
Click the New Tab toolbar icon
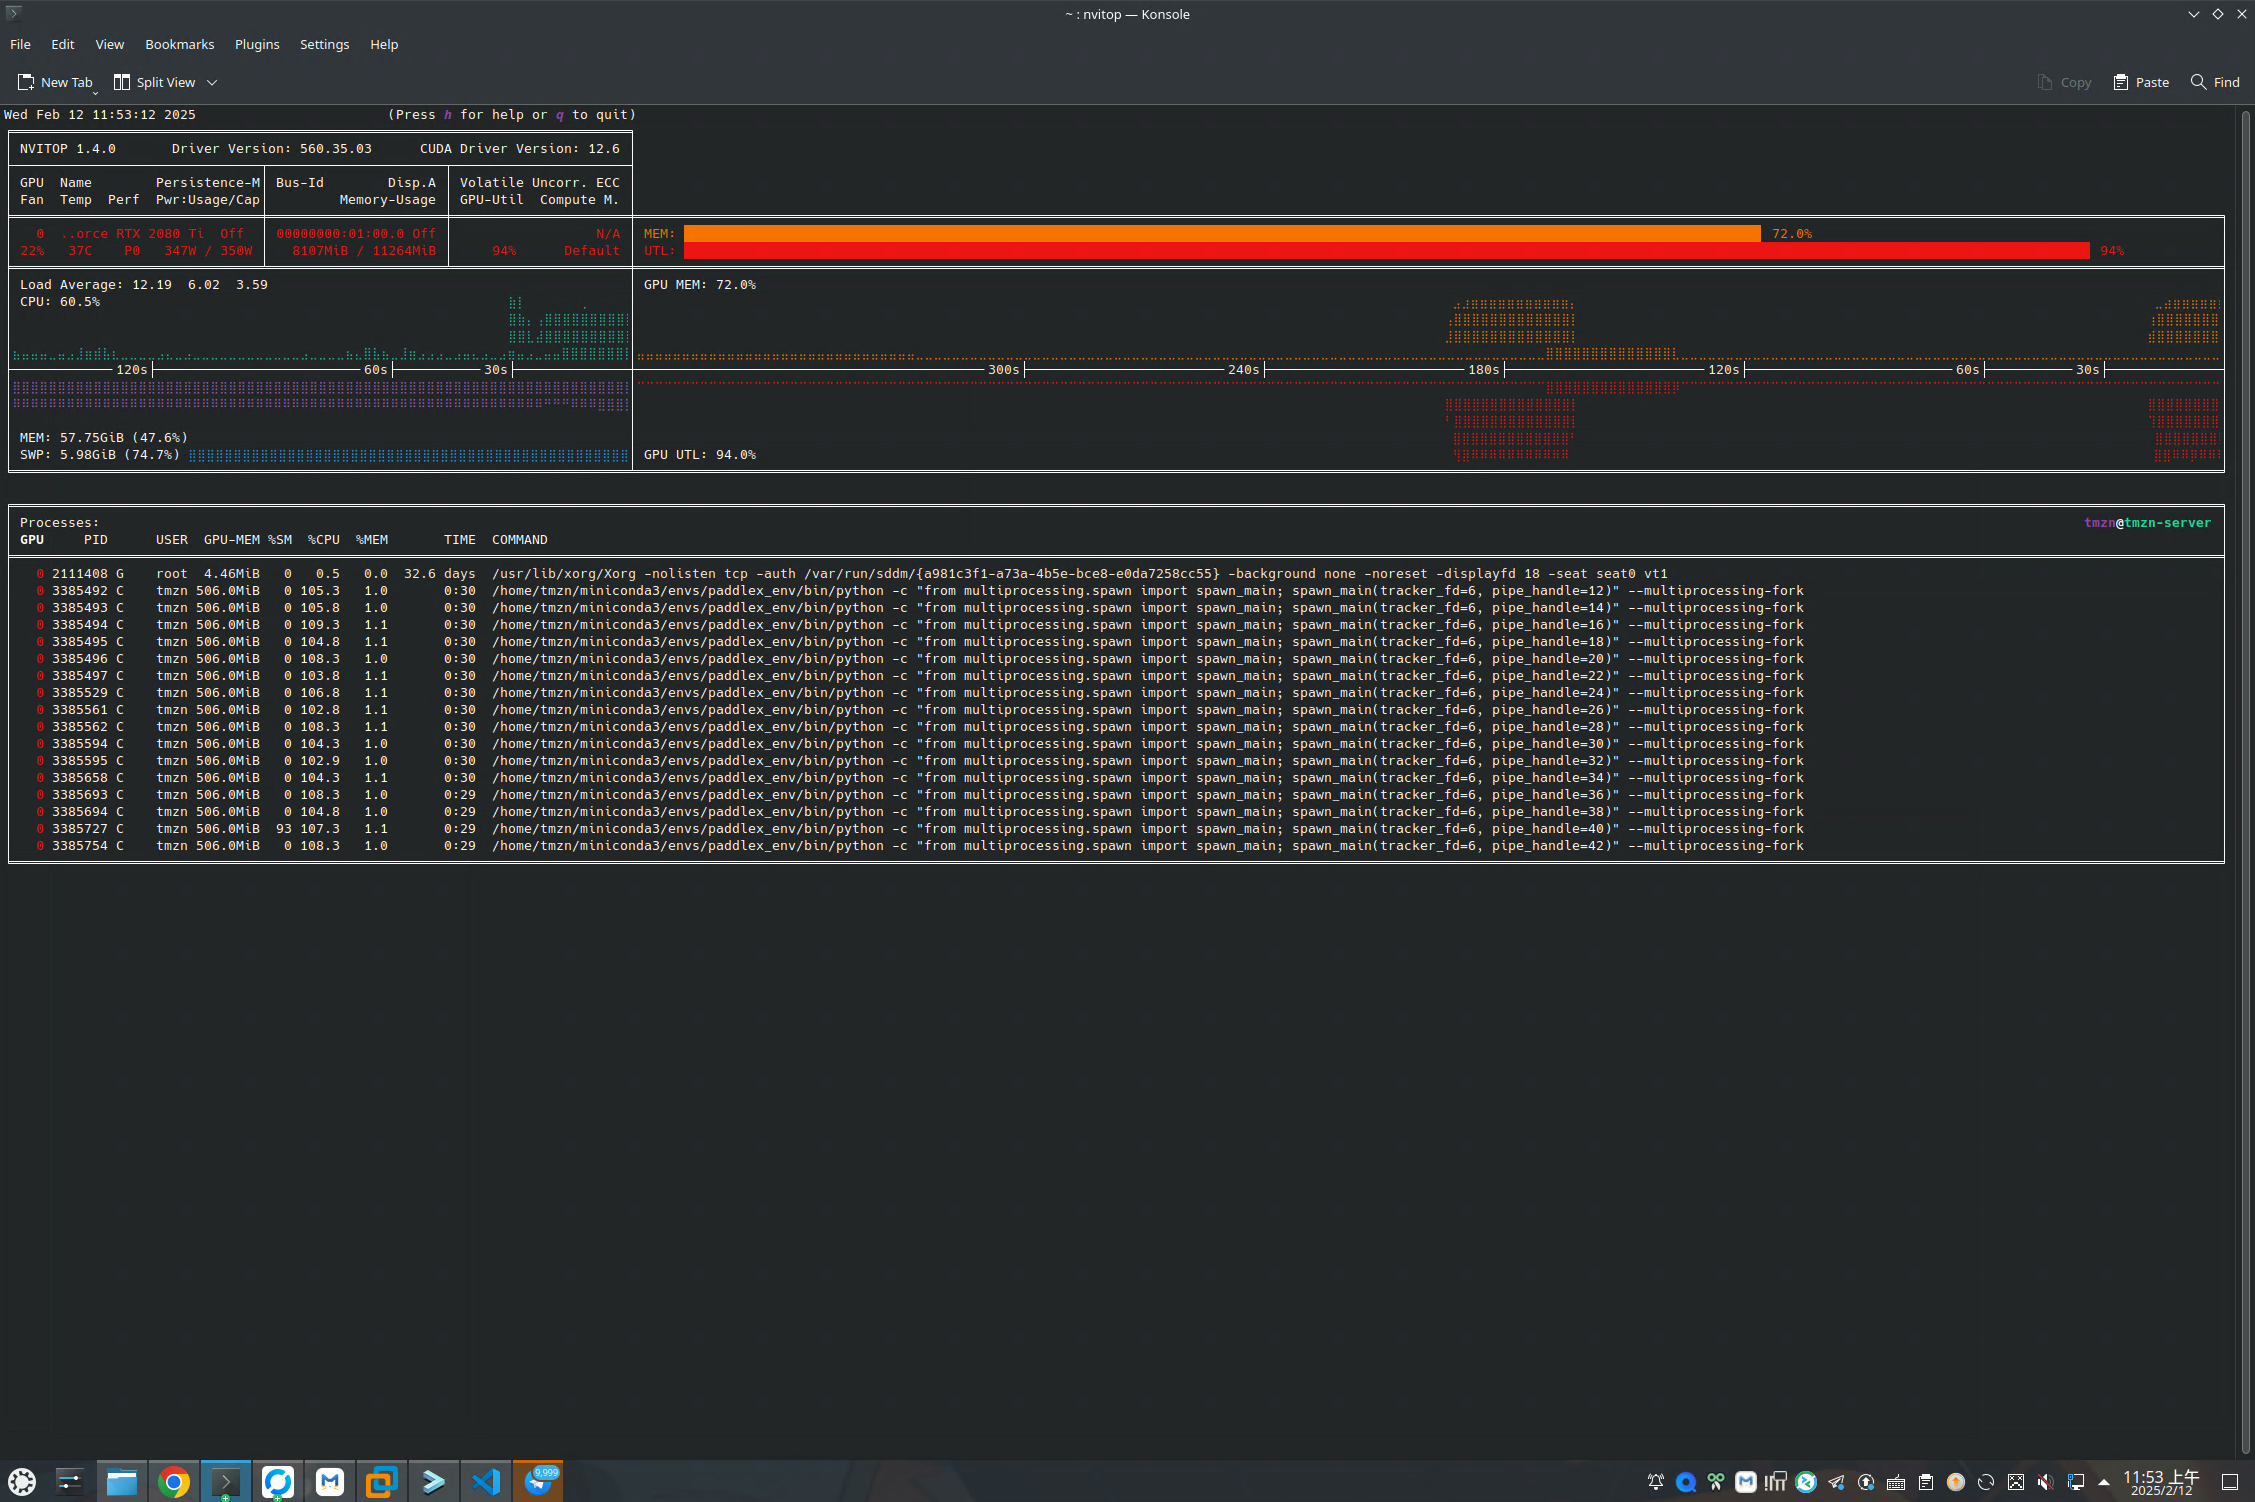pos(26,82)
